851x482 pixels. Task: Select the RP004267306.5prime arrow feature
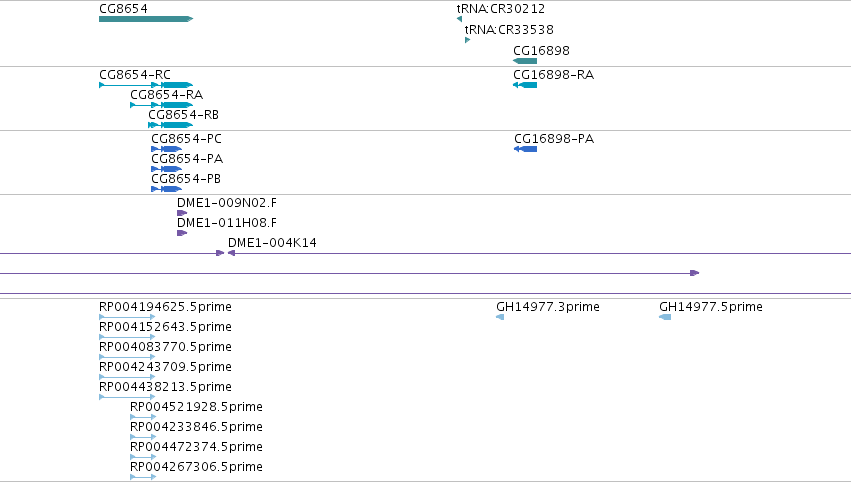pos(143,477)
